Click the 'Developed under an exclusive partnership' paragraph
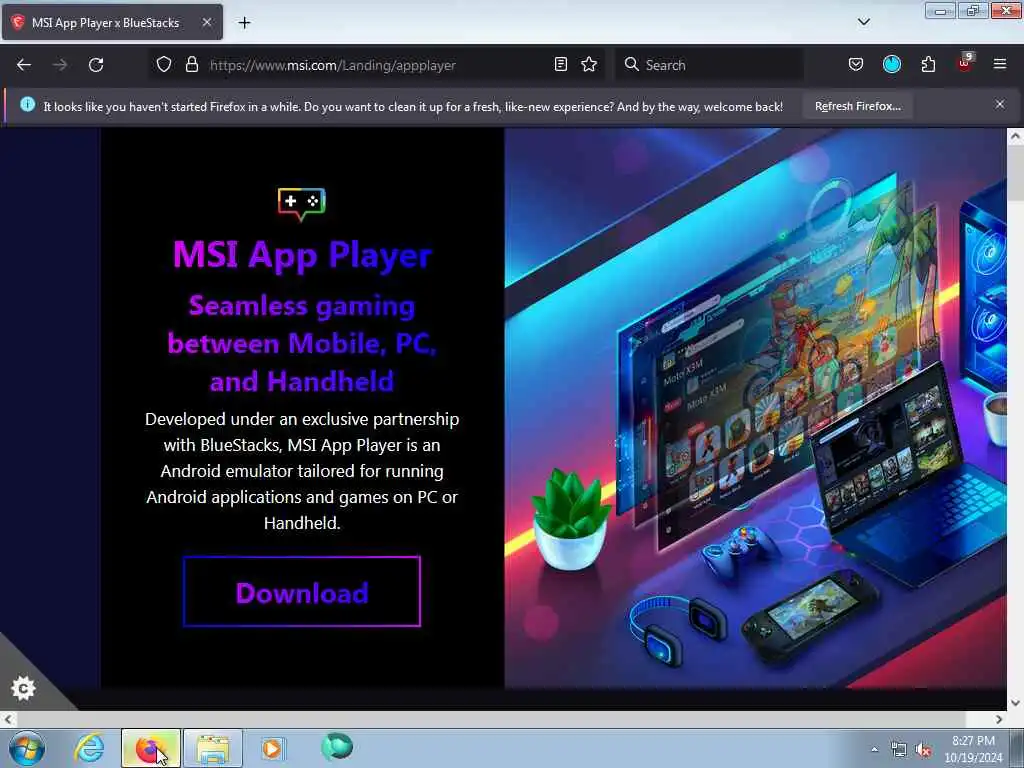1024x768 pixels. pos(302,471)
